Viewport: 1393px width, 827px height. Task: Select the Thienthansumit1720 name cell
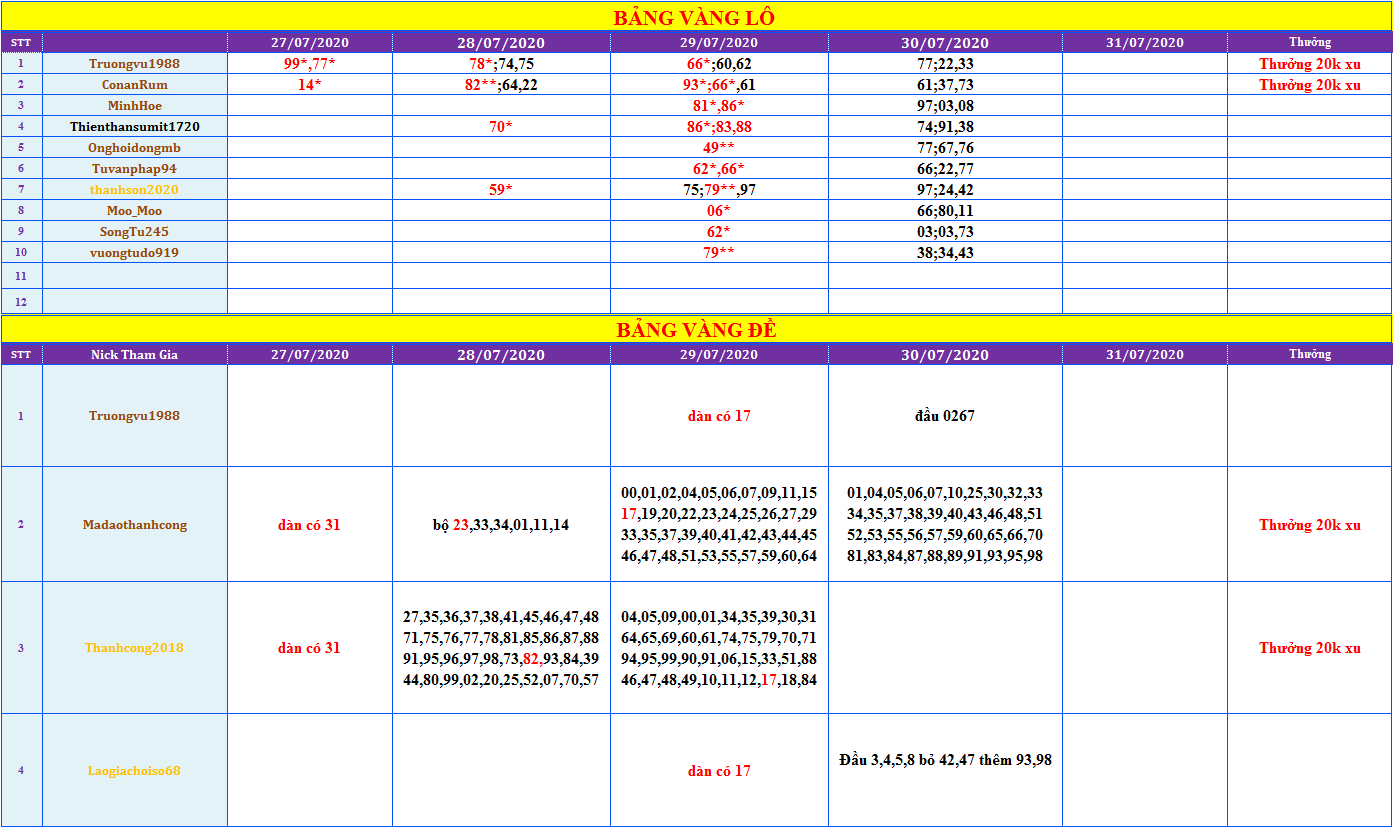[134, 126]
